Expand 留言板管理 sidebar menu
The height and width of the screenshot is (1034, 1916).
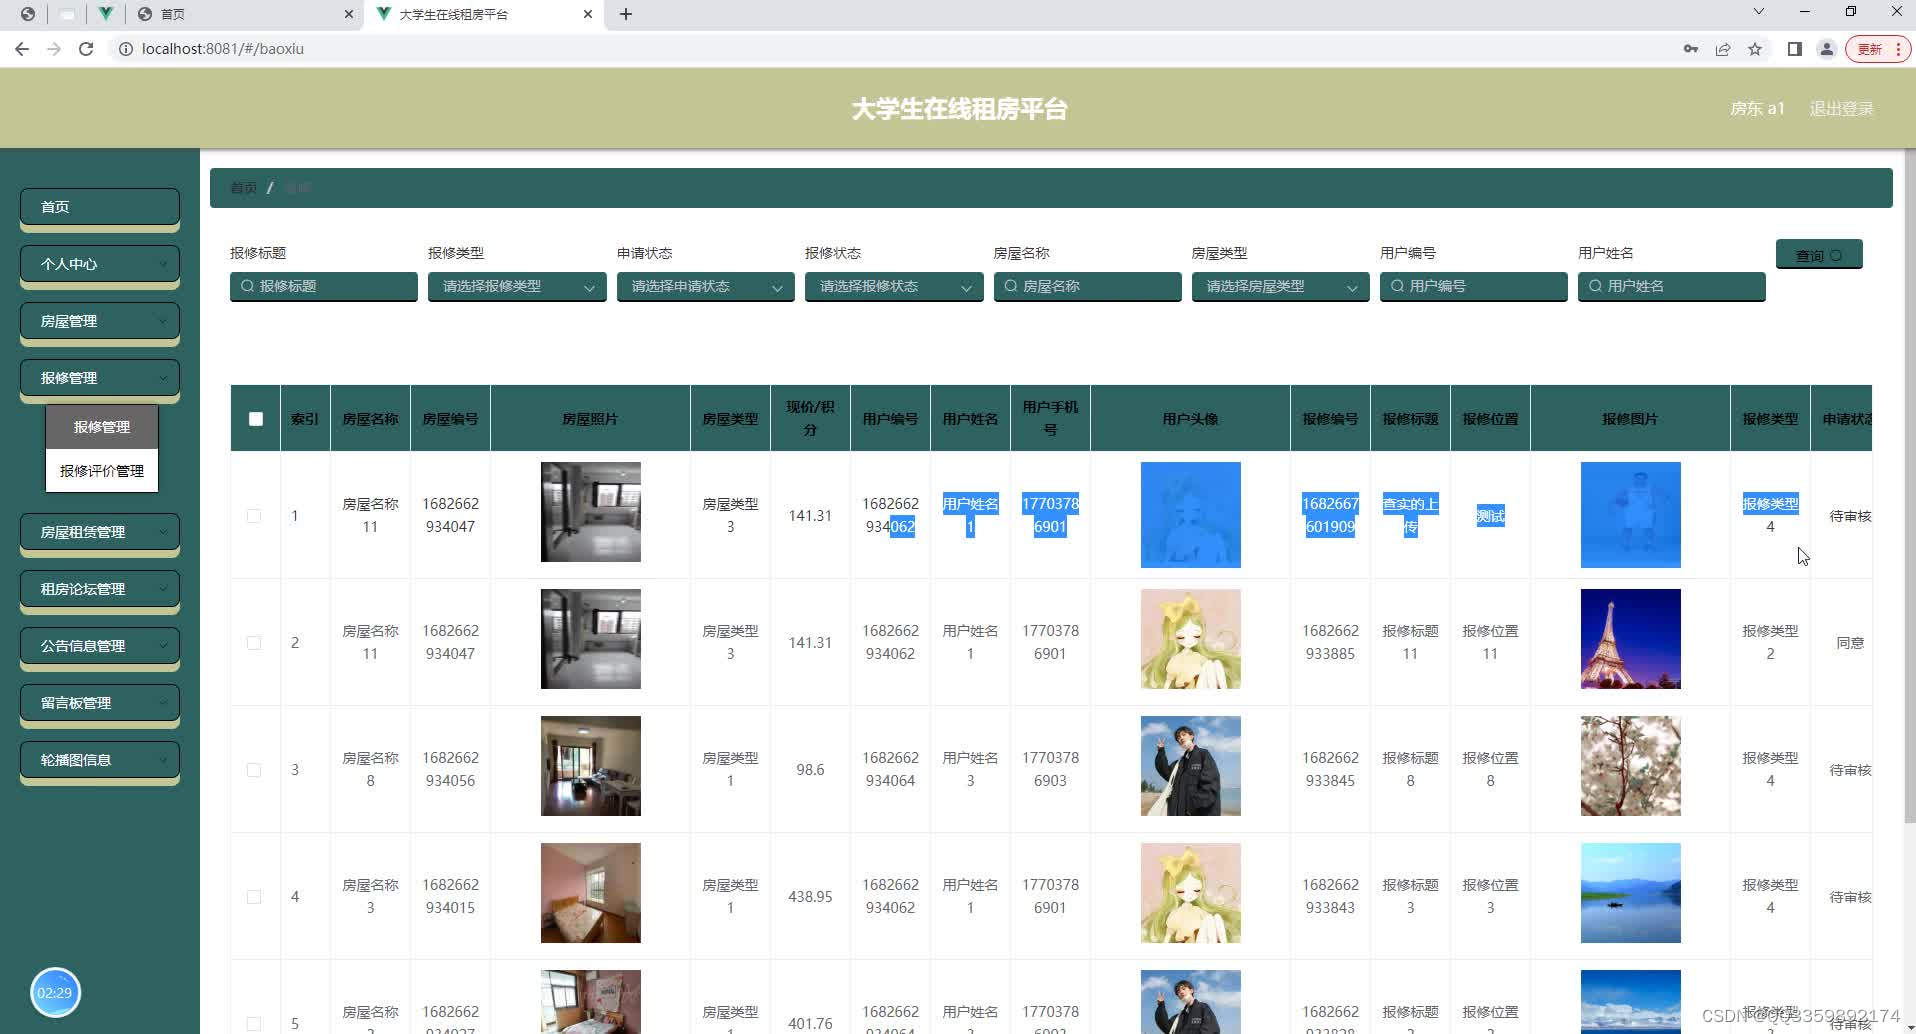(x=100, y=703)
